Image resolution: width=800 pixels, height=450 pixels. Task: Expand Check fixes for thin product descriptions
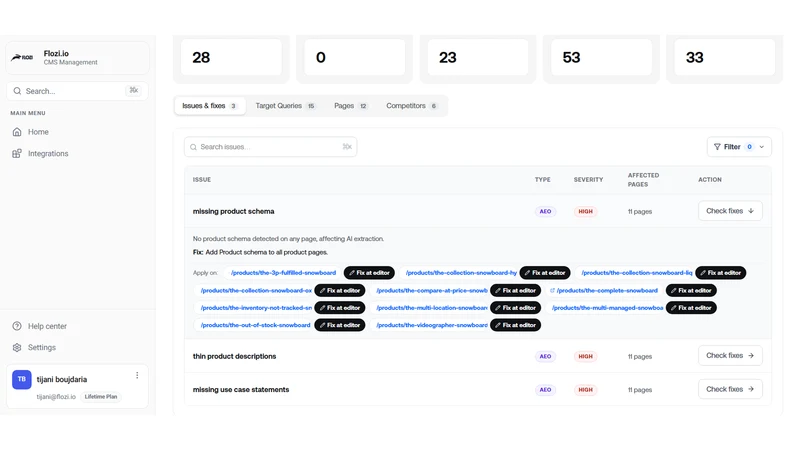point(730,356)
